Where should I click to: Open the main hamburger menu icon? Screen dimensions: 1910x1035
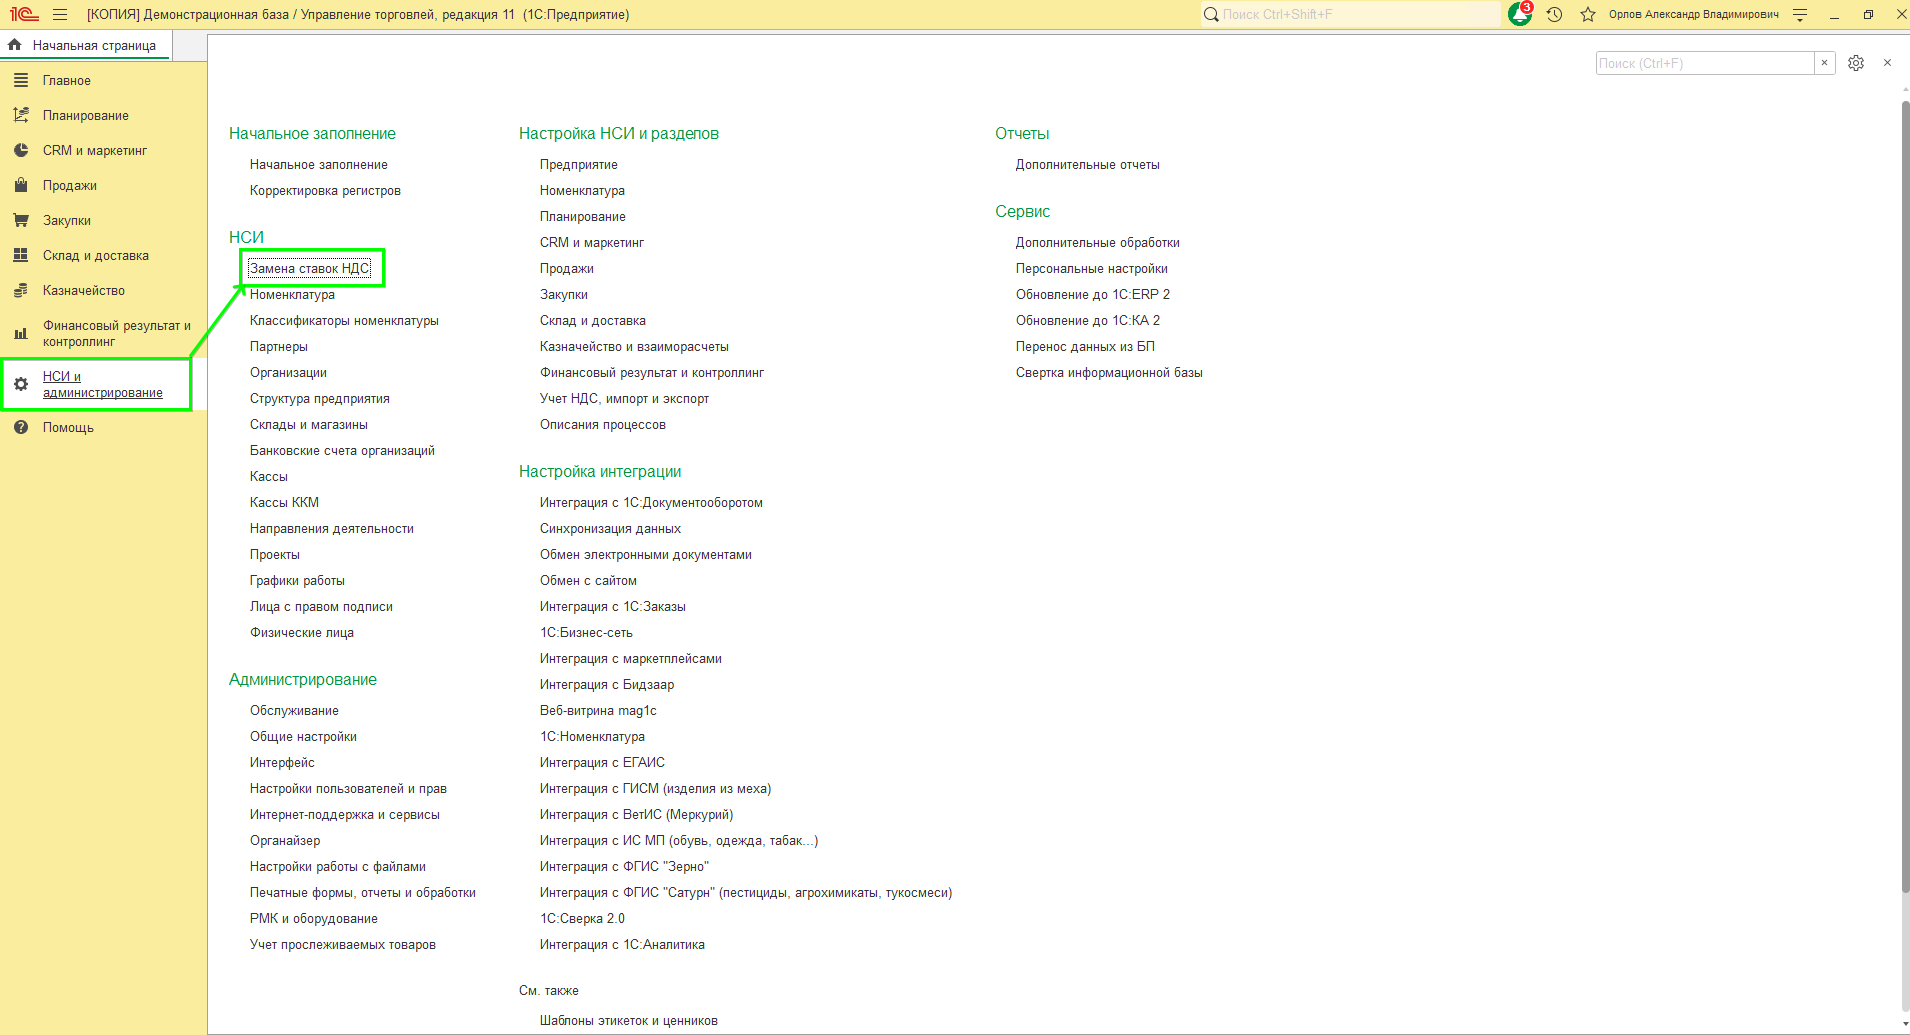coord(60,14)
